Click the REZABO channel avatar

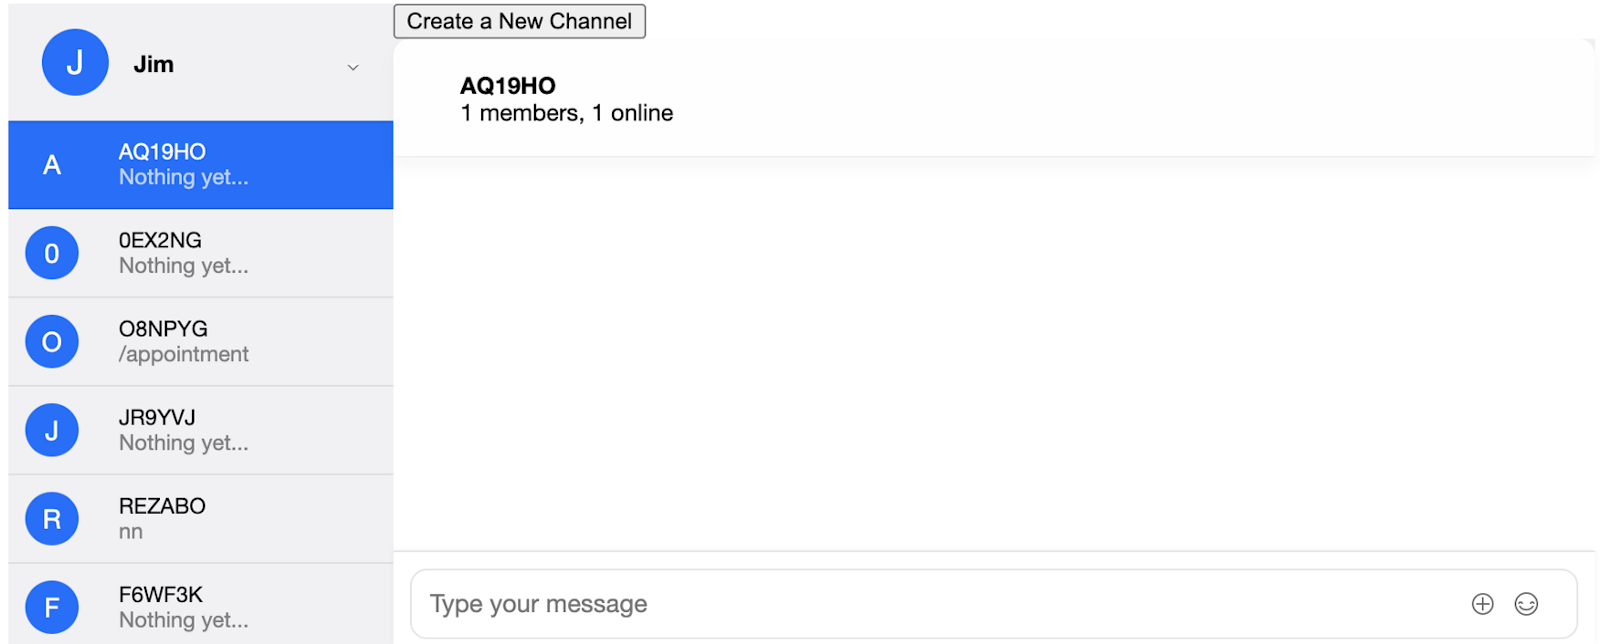point(51,518)
